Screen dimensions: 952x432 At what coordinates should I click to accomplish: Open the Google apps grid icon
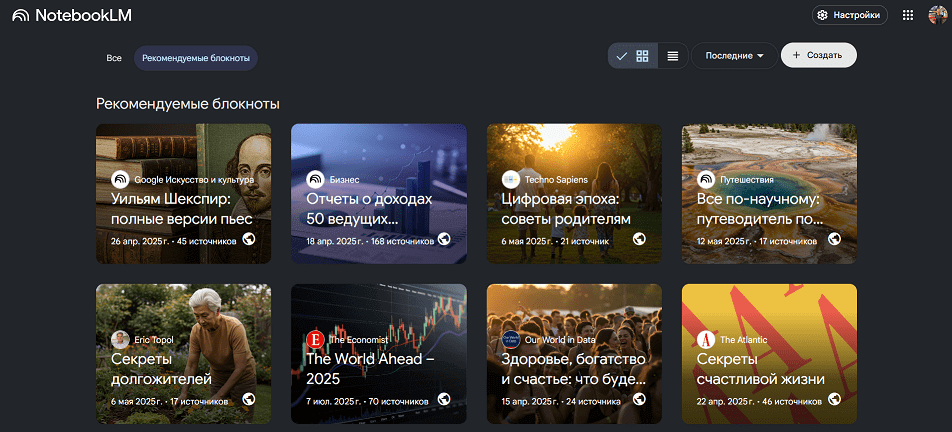[908, 16]
